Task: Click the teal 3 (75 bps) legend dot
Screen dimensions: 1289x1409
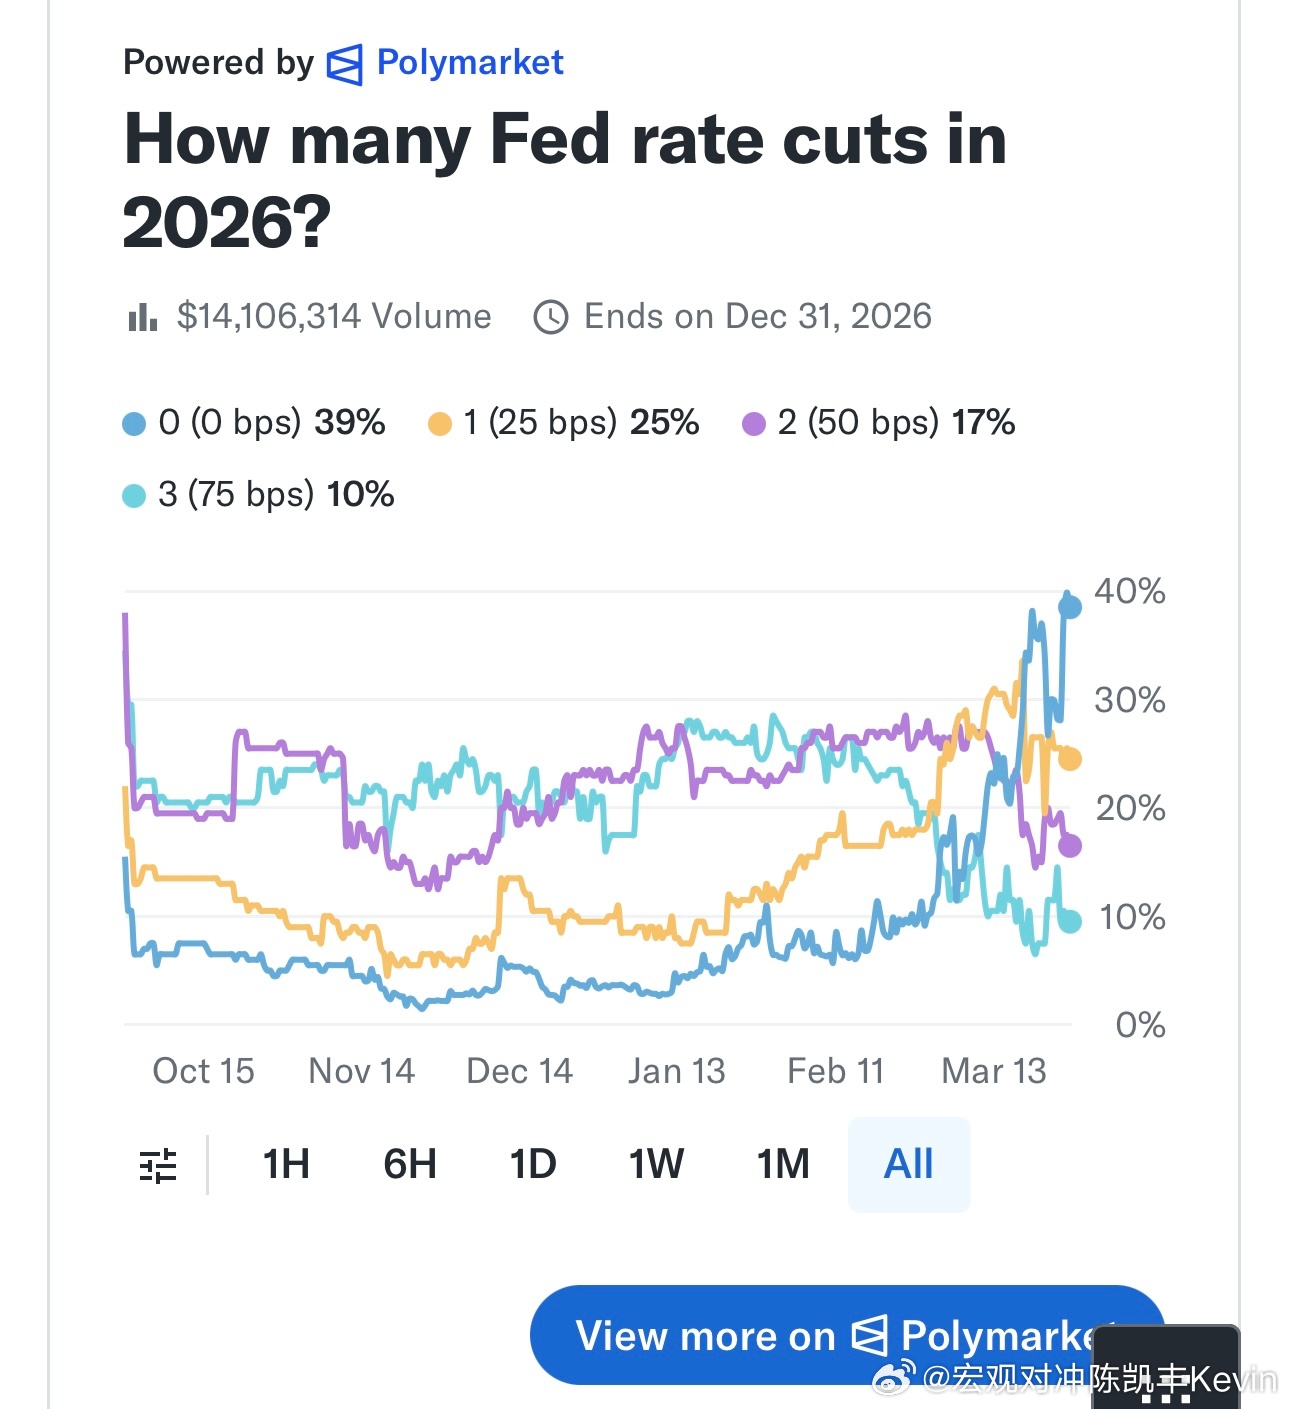Action: [x=134, y=496]
